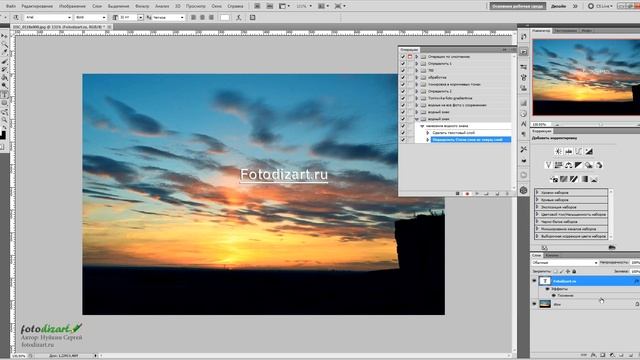Image resolution: width=640 pixels, height=360 pixels.
Task: Hide the Fotodizart.ru text layer
Action: point(534,281)
